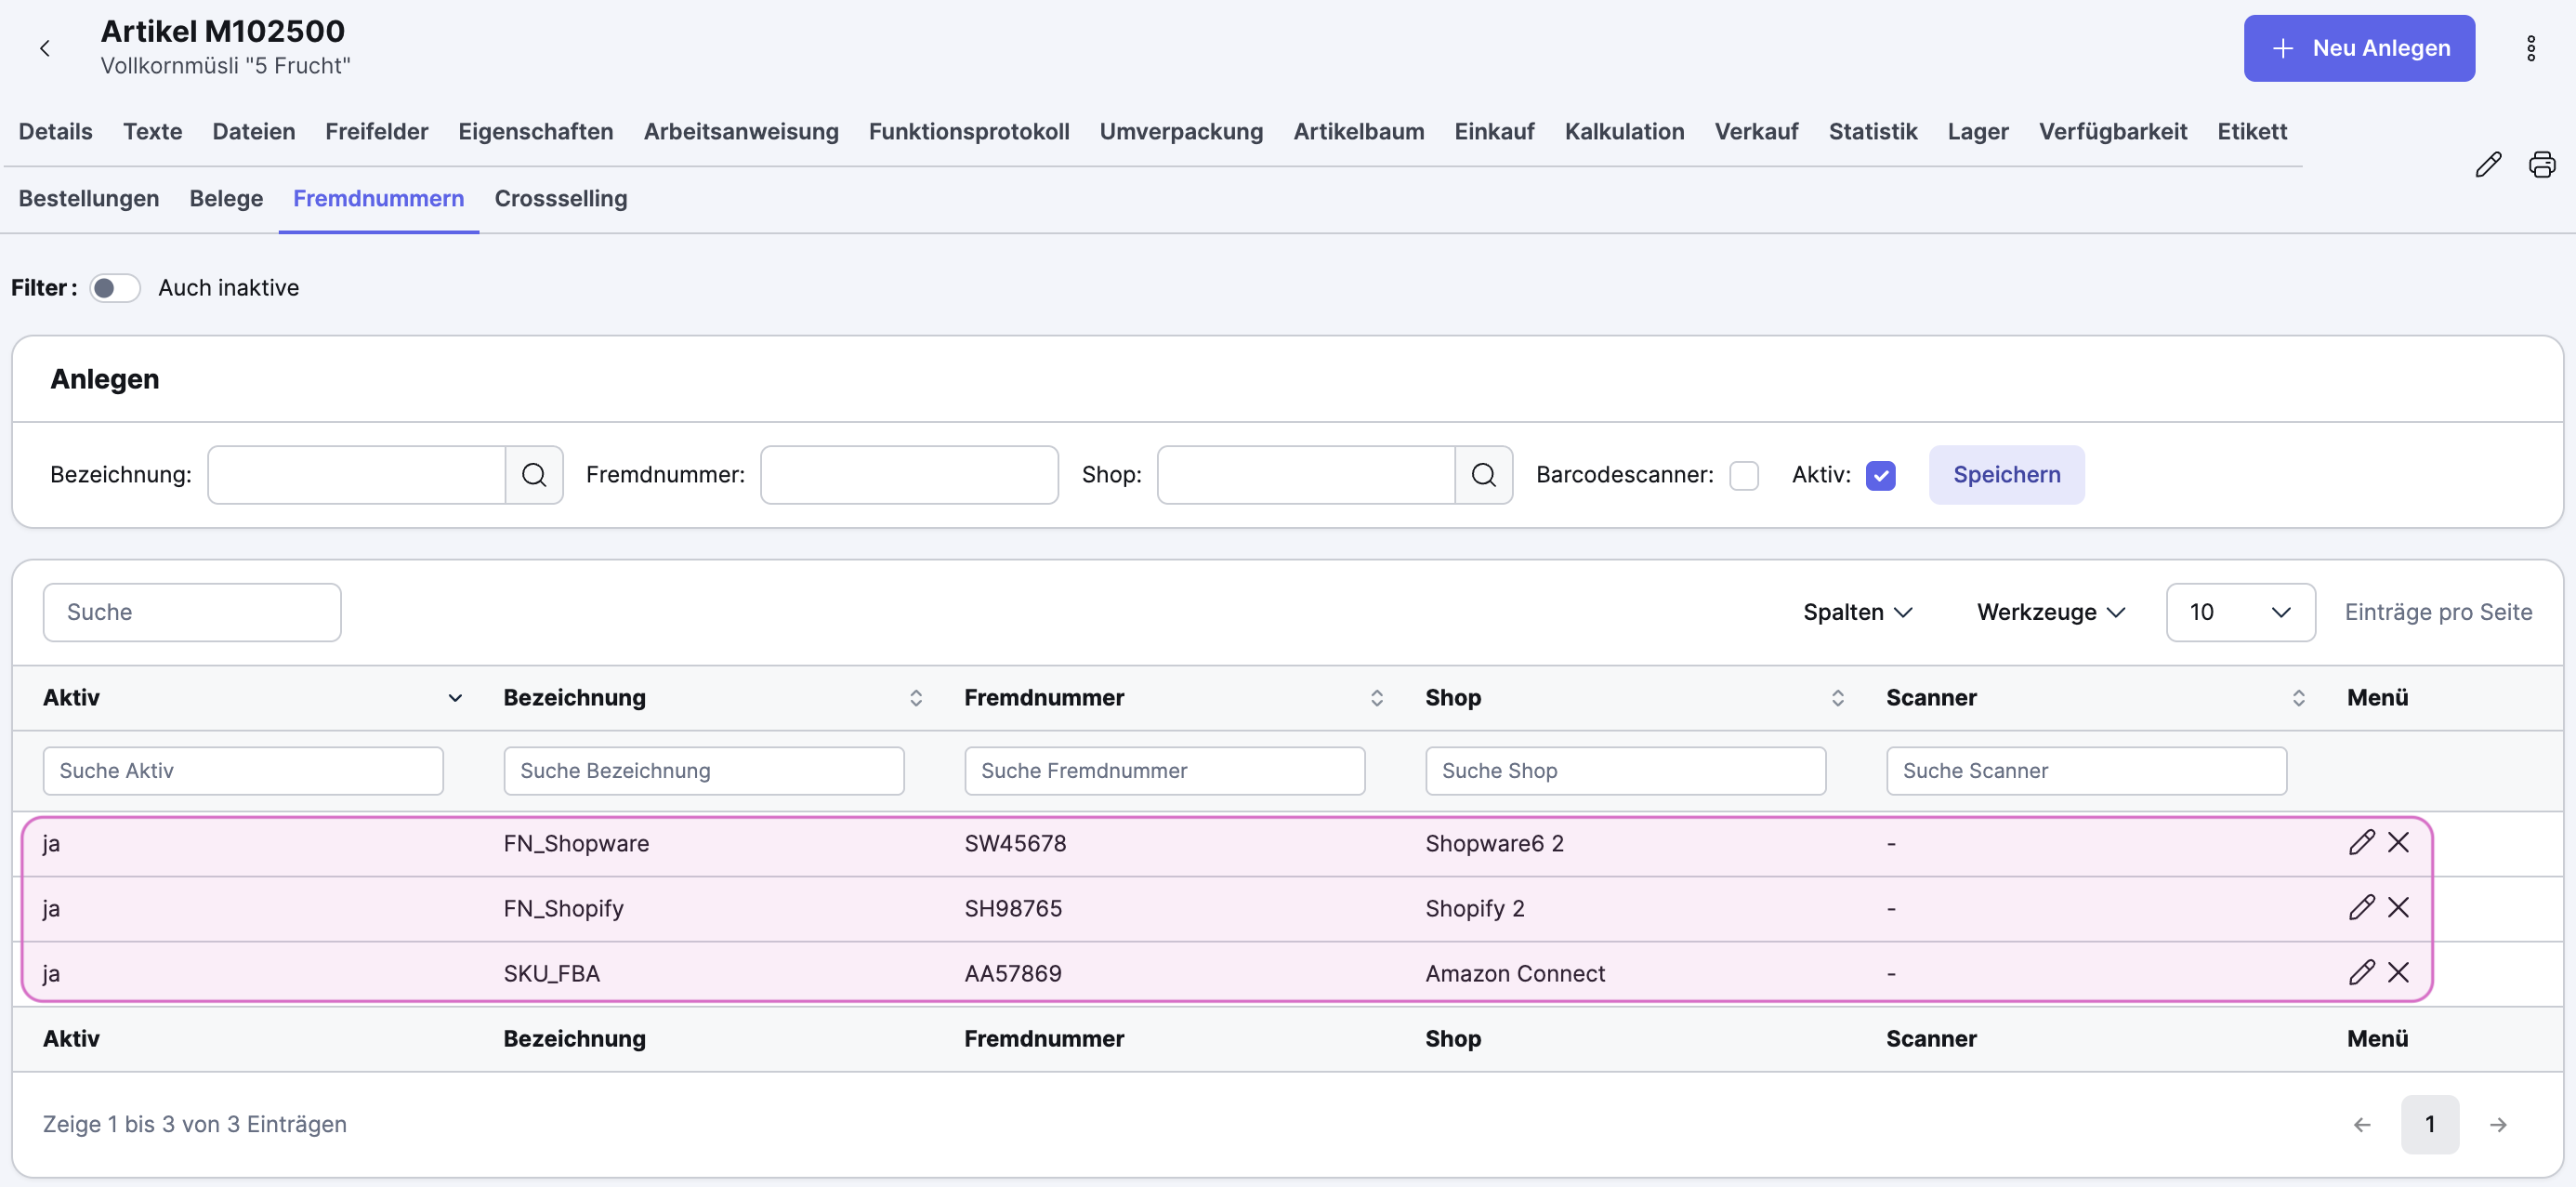The width and height of the screenshot is (2576, 1187).
Task: Click the Shop field search magnifier icon
Action: click(x=1483, y=475)
